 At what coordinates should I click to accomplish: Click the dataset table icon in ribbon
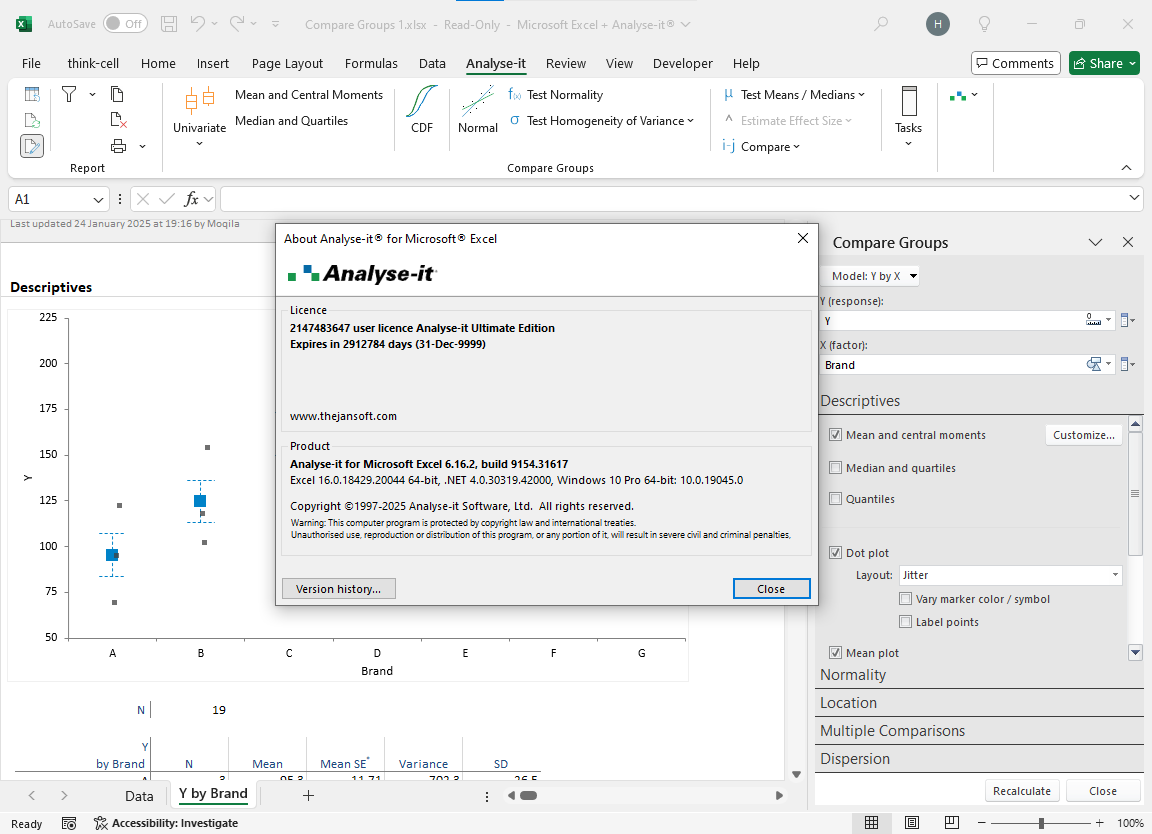[x=32, y=94]
